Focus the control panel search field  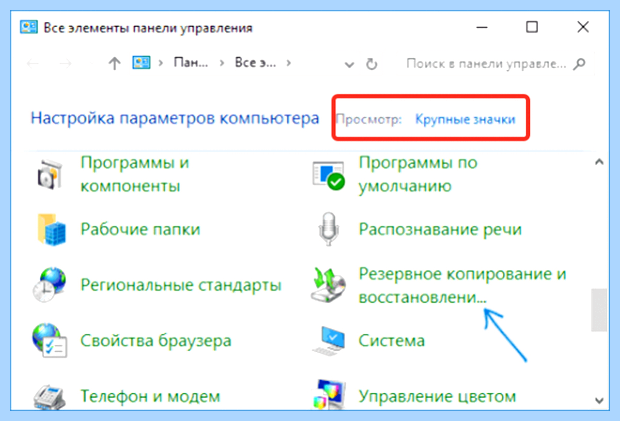tap(488, 63)
